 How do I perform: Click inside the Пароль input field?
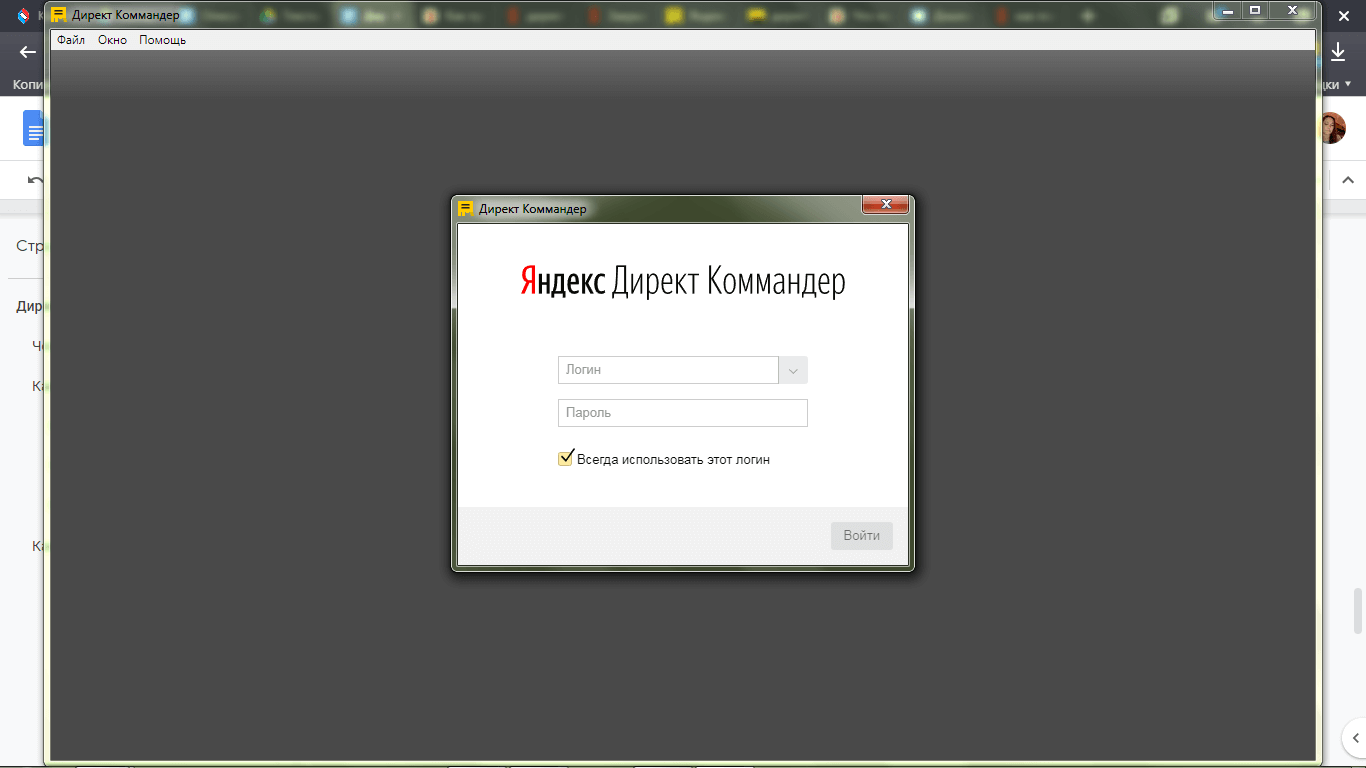[x=683, y=412]
